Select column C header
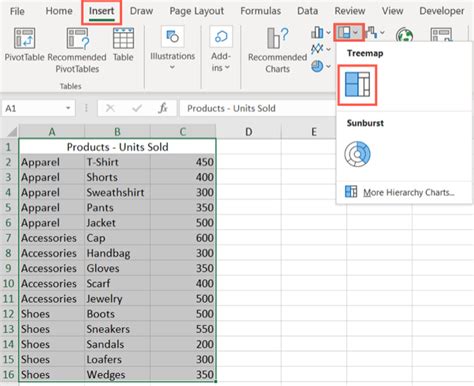The width and height of the screenshot is (474, 386). pos(183,132)
